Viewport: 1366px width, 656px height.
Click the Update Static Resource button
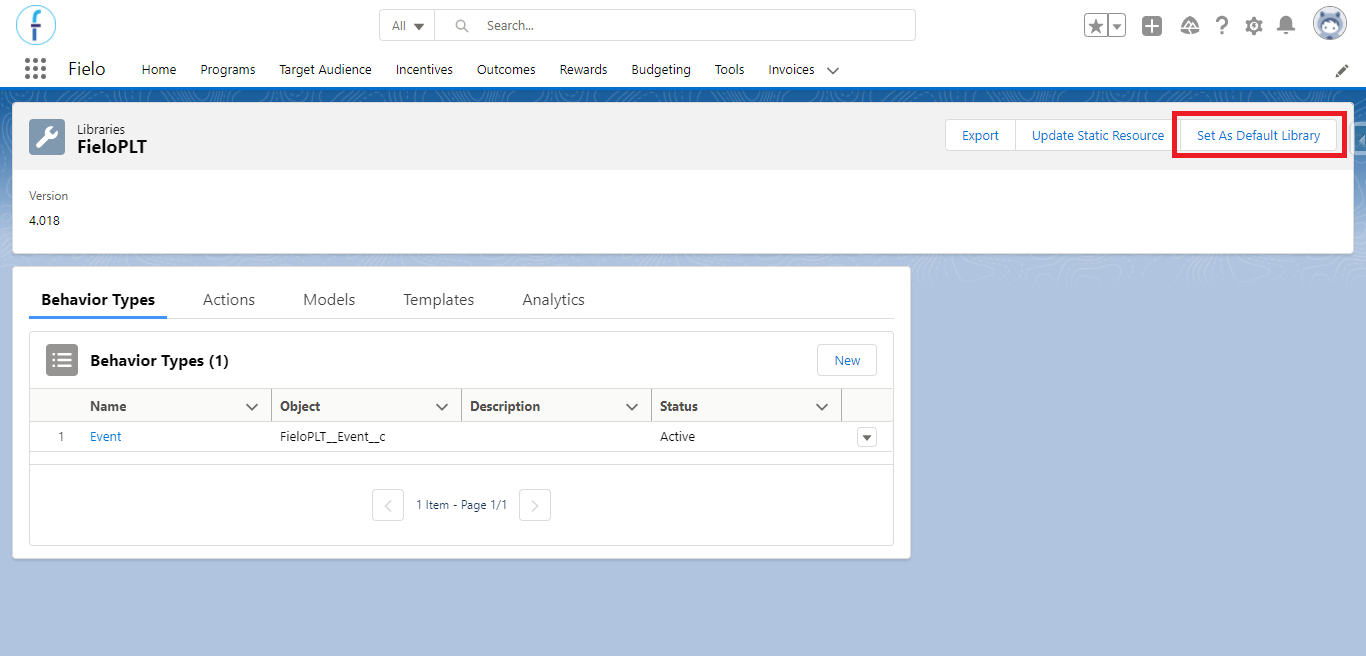[1098, 136]
